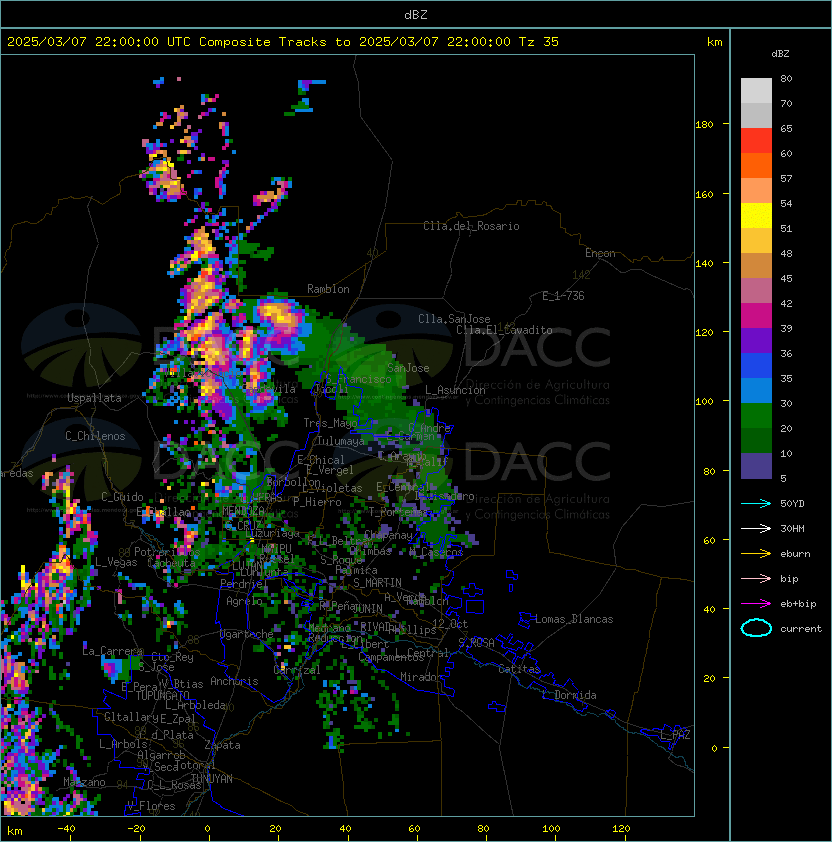Click the bip pink arrow legend icon
Image resolution: width=832 pixels, height=842 pixels.
click(756, 579)
